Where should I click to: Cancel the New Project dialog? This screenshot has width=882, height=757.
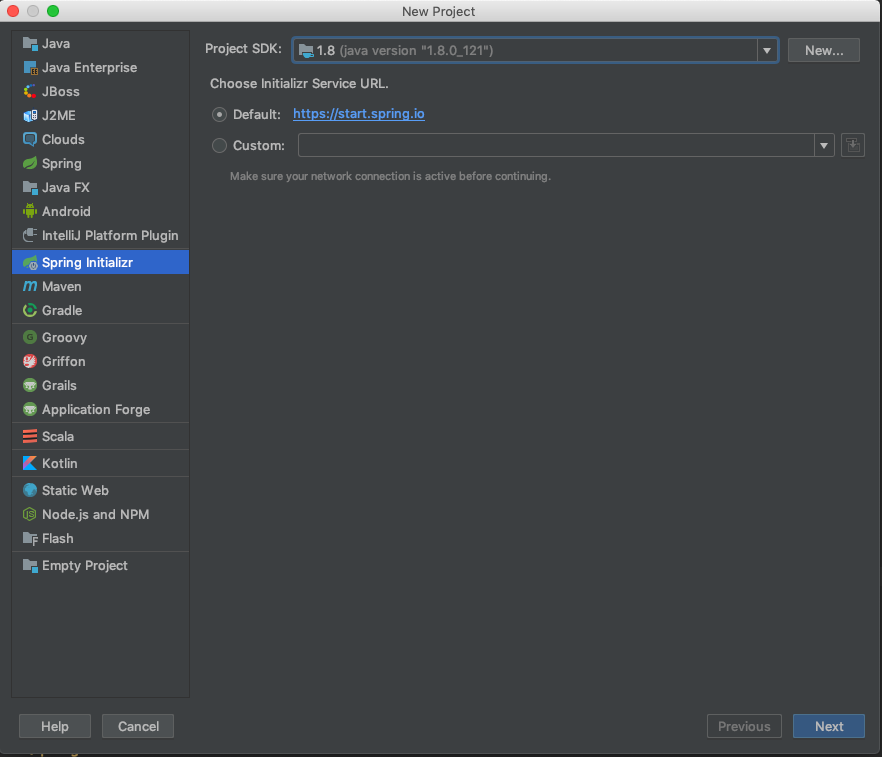point(138,726)
